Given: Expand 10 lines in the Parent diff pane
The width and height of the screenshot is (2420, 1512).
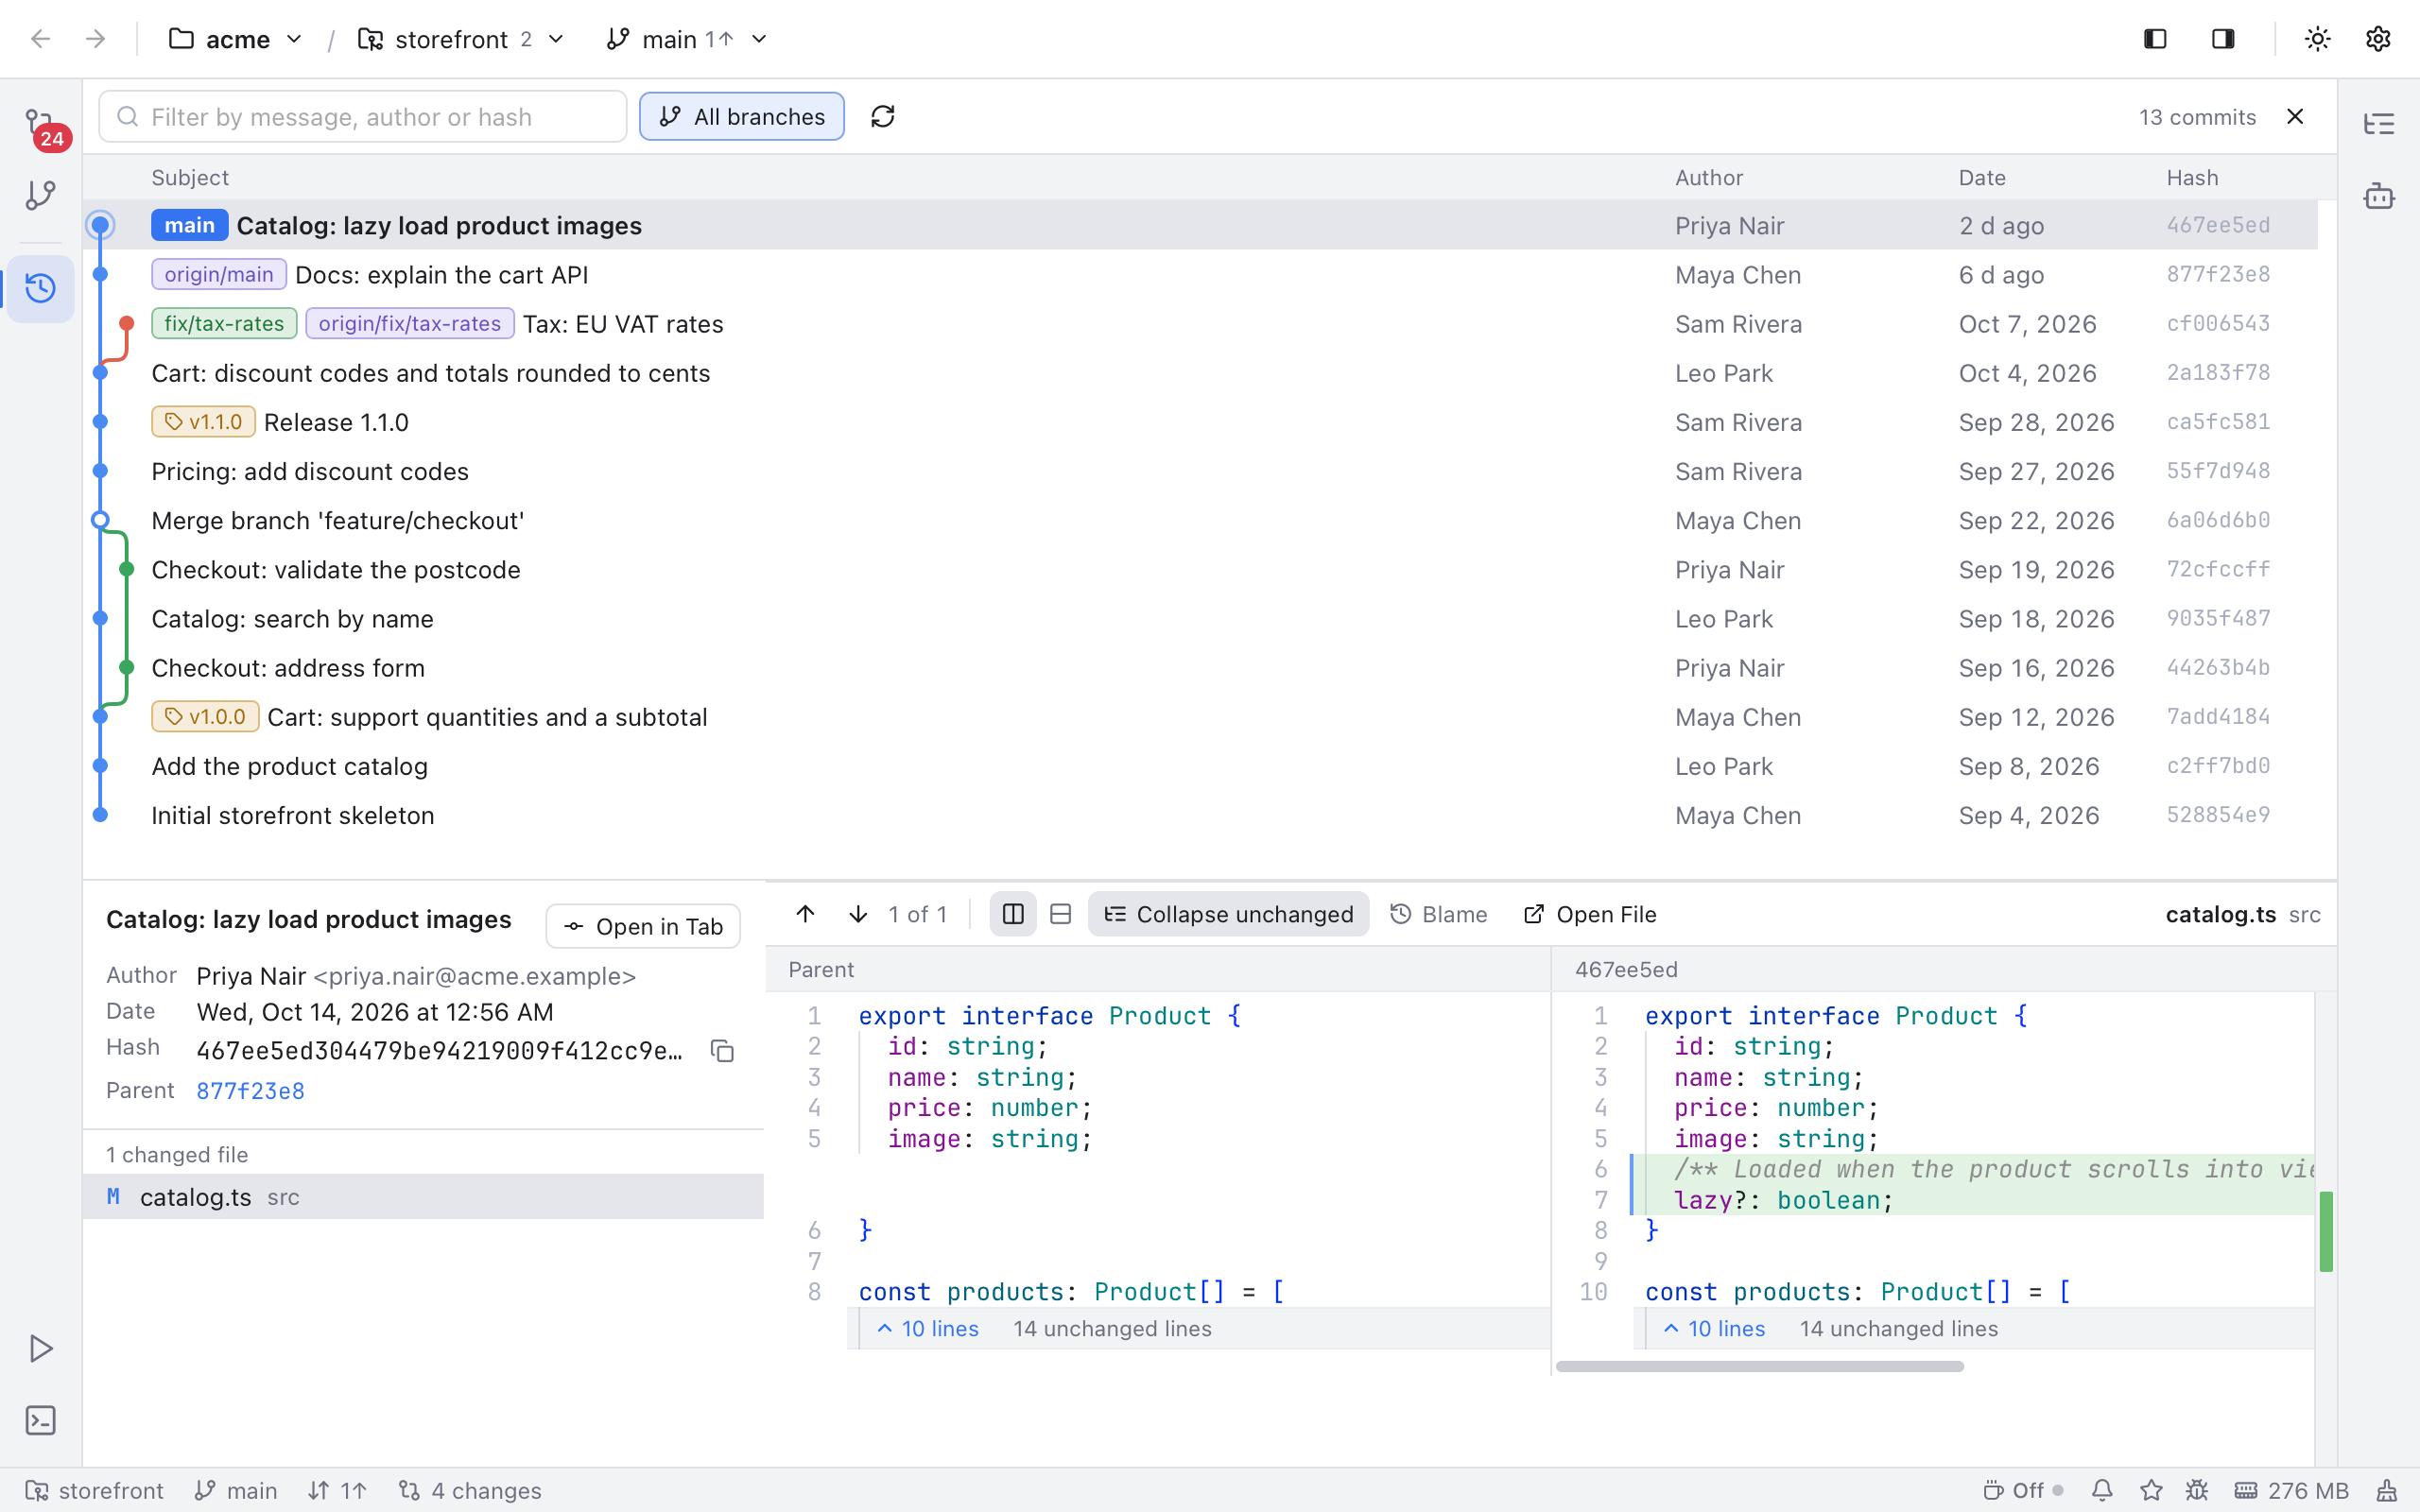Looking at the screenshot, I should click(928, 1329).
